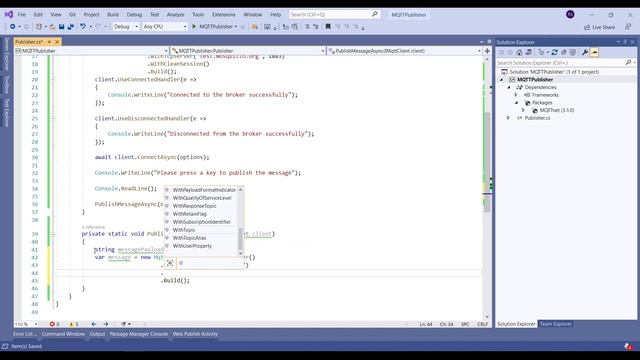The width and height of the screenshot is (640, 360).
Task: Toggle auto-hide pin on Solution Explorer panel
Action: click(625, 42)
